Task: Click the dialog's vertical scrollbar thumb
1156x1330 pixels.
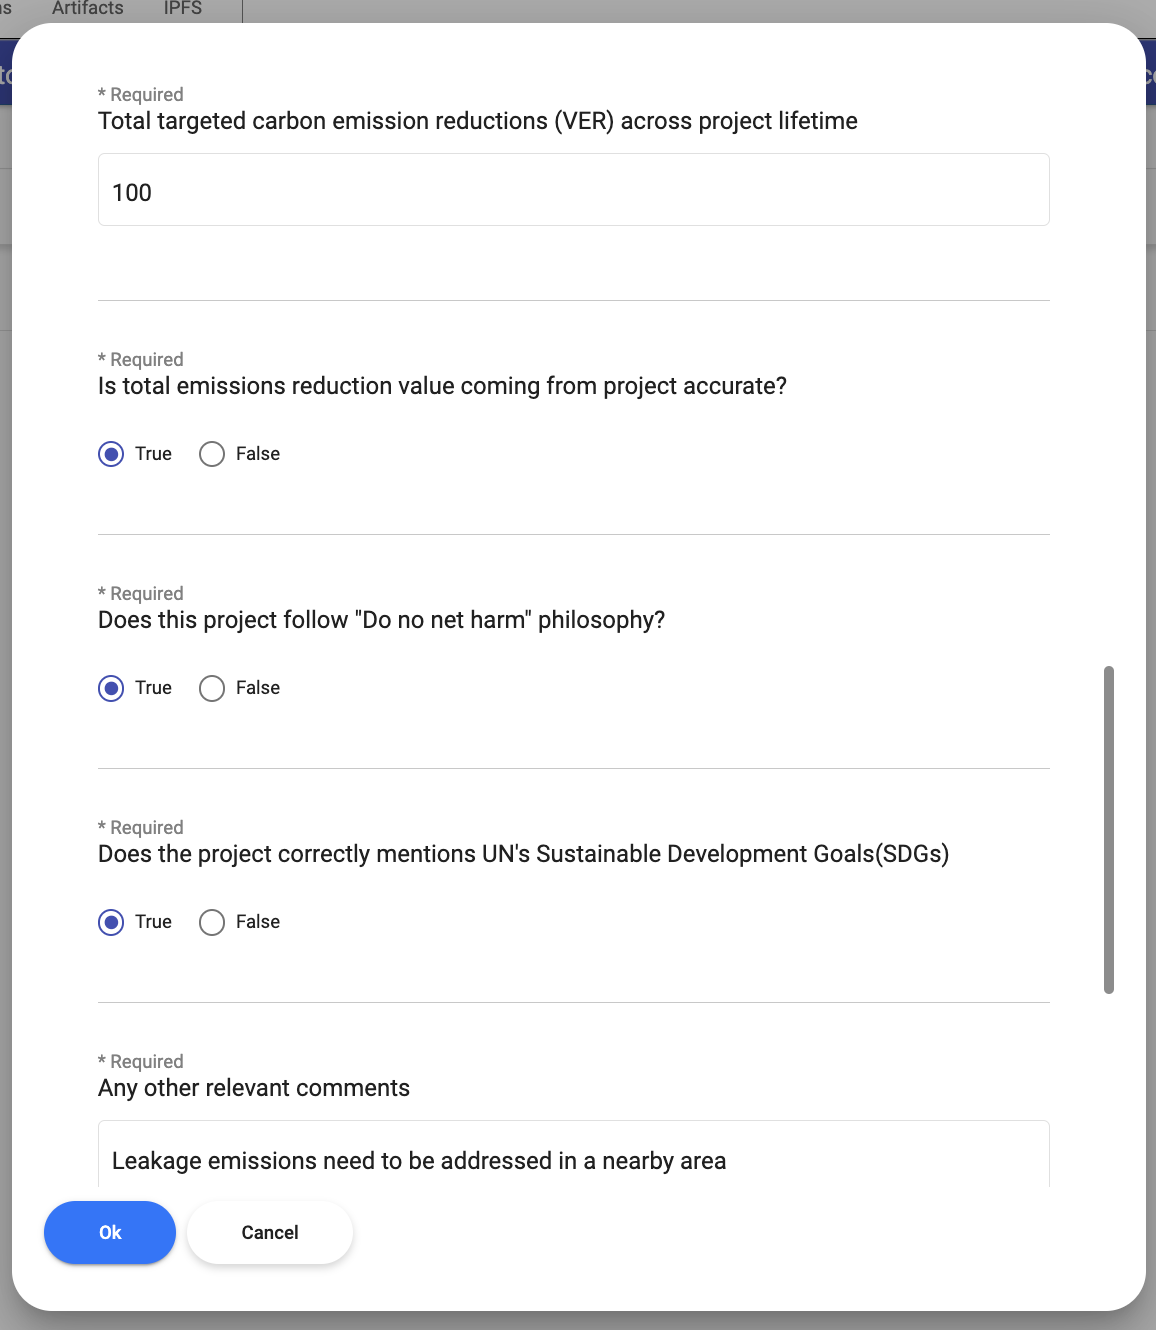Action: (x=1108, y=830)
